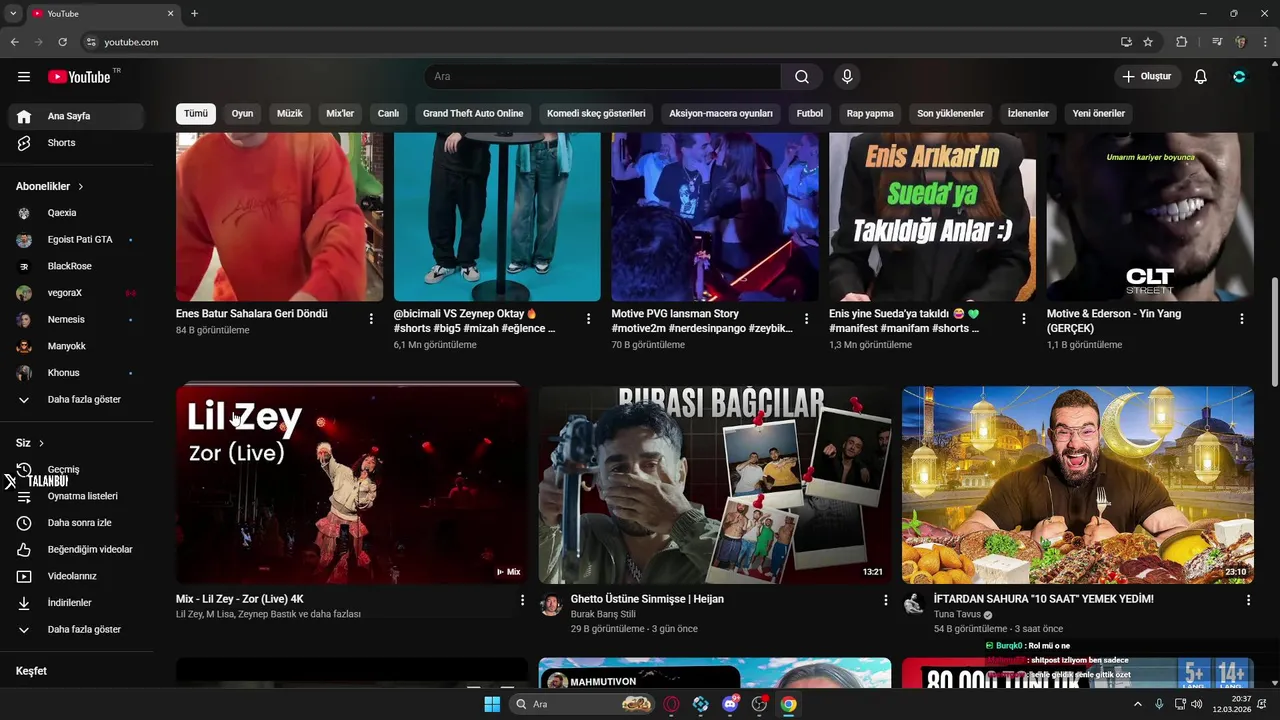Open Chrome extensions puzzle icon
The image size is (1280, 720).
(1182, 42)
